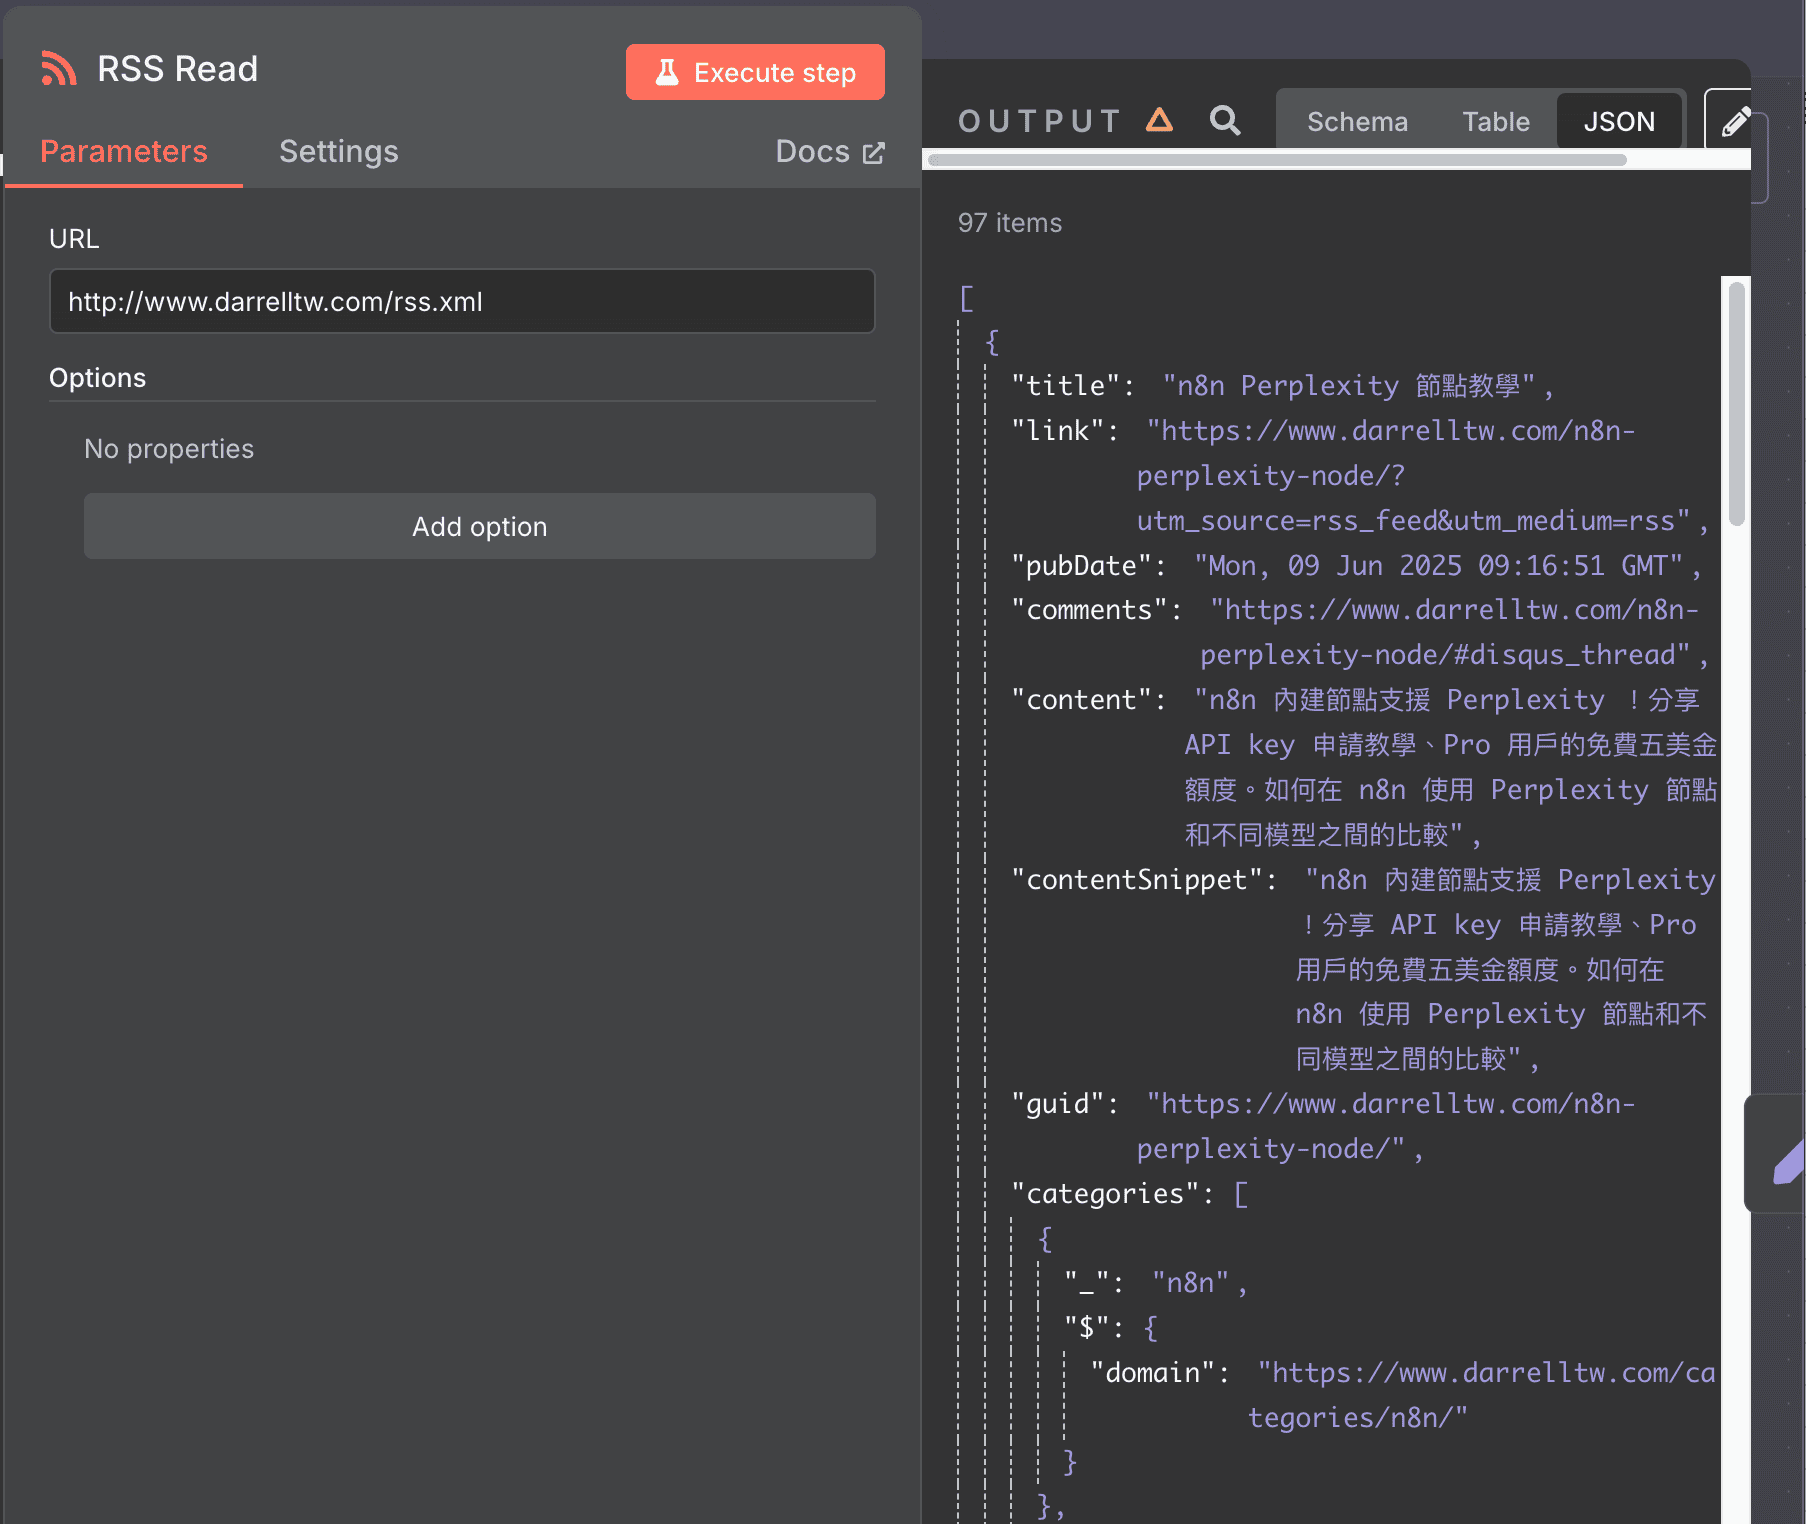The height and width of the screenshot is (1524, 1806).
Task: Click the flask icon inside the Execute step button
Action: coord(668,71)
